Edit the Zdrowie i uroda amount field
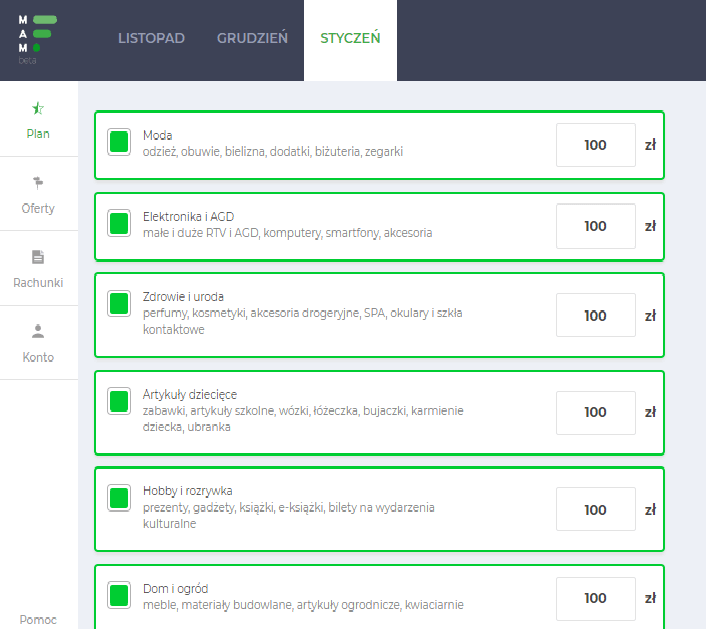The image size is (706, 629). 595,315
